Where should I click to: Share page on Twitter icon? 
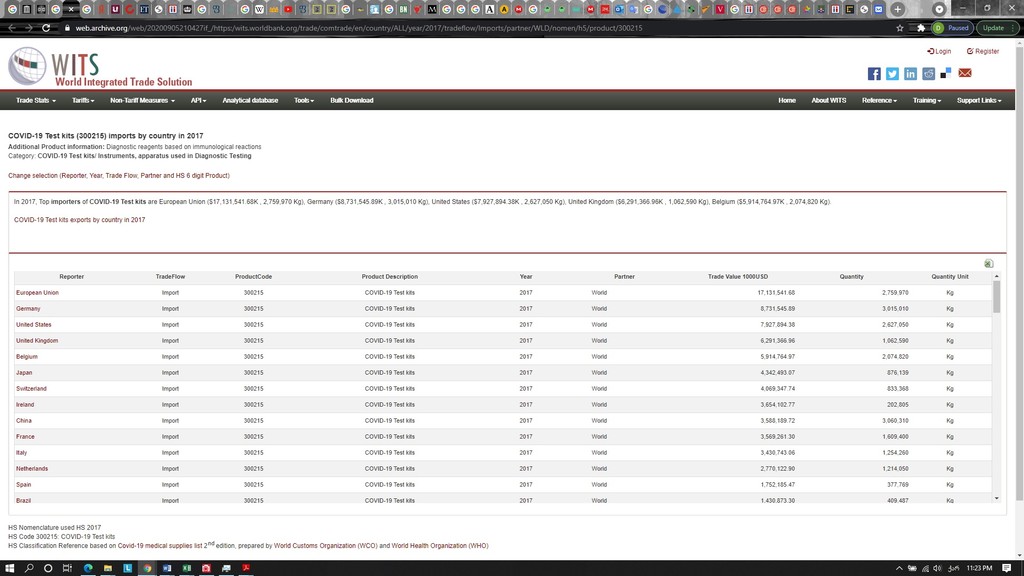point(892,74)
